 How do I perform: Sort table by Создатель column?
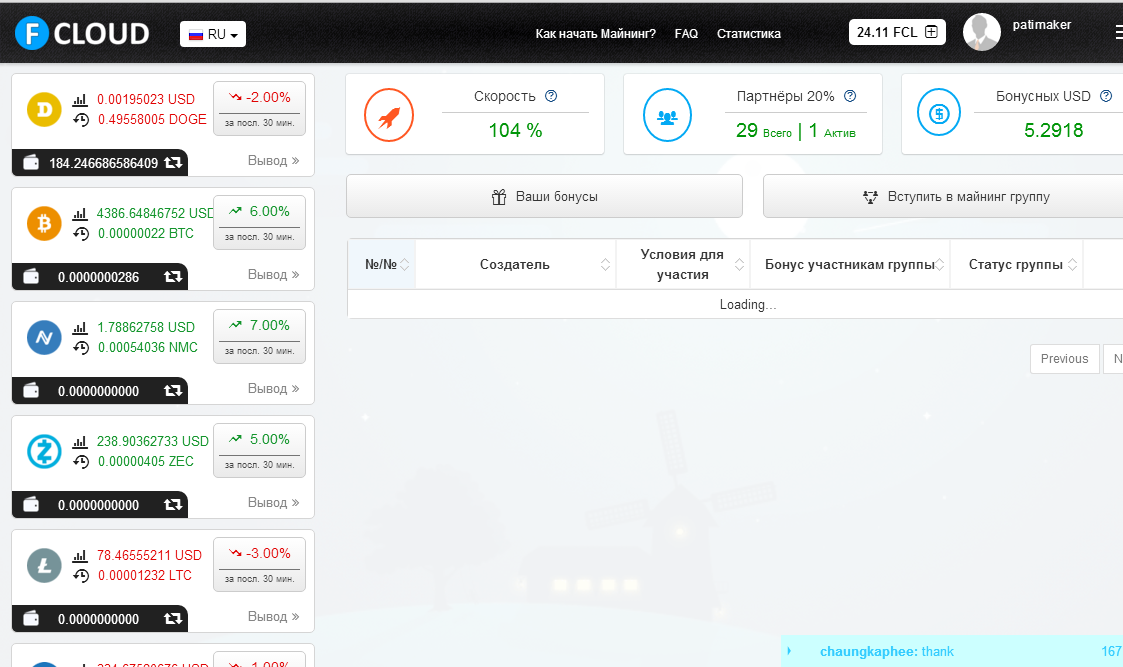pos(515,265)
